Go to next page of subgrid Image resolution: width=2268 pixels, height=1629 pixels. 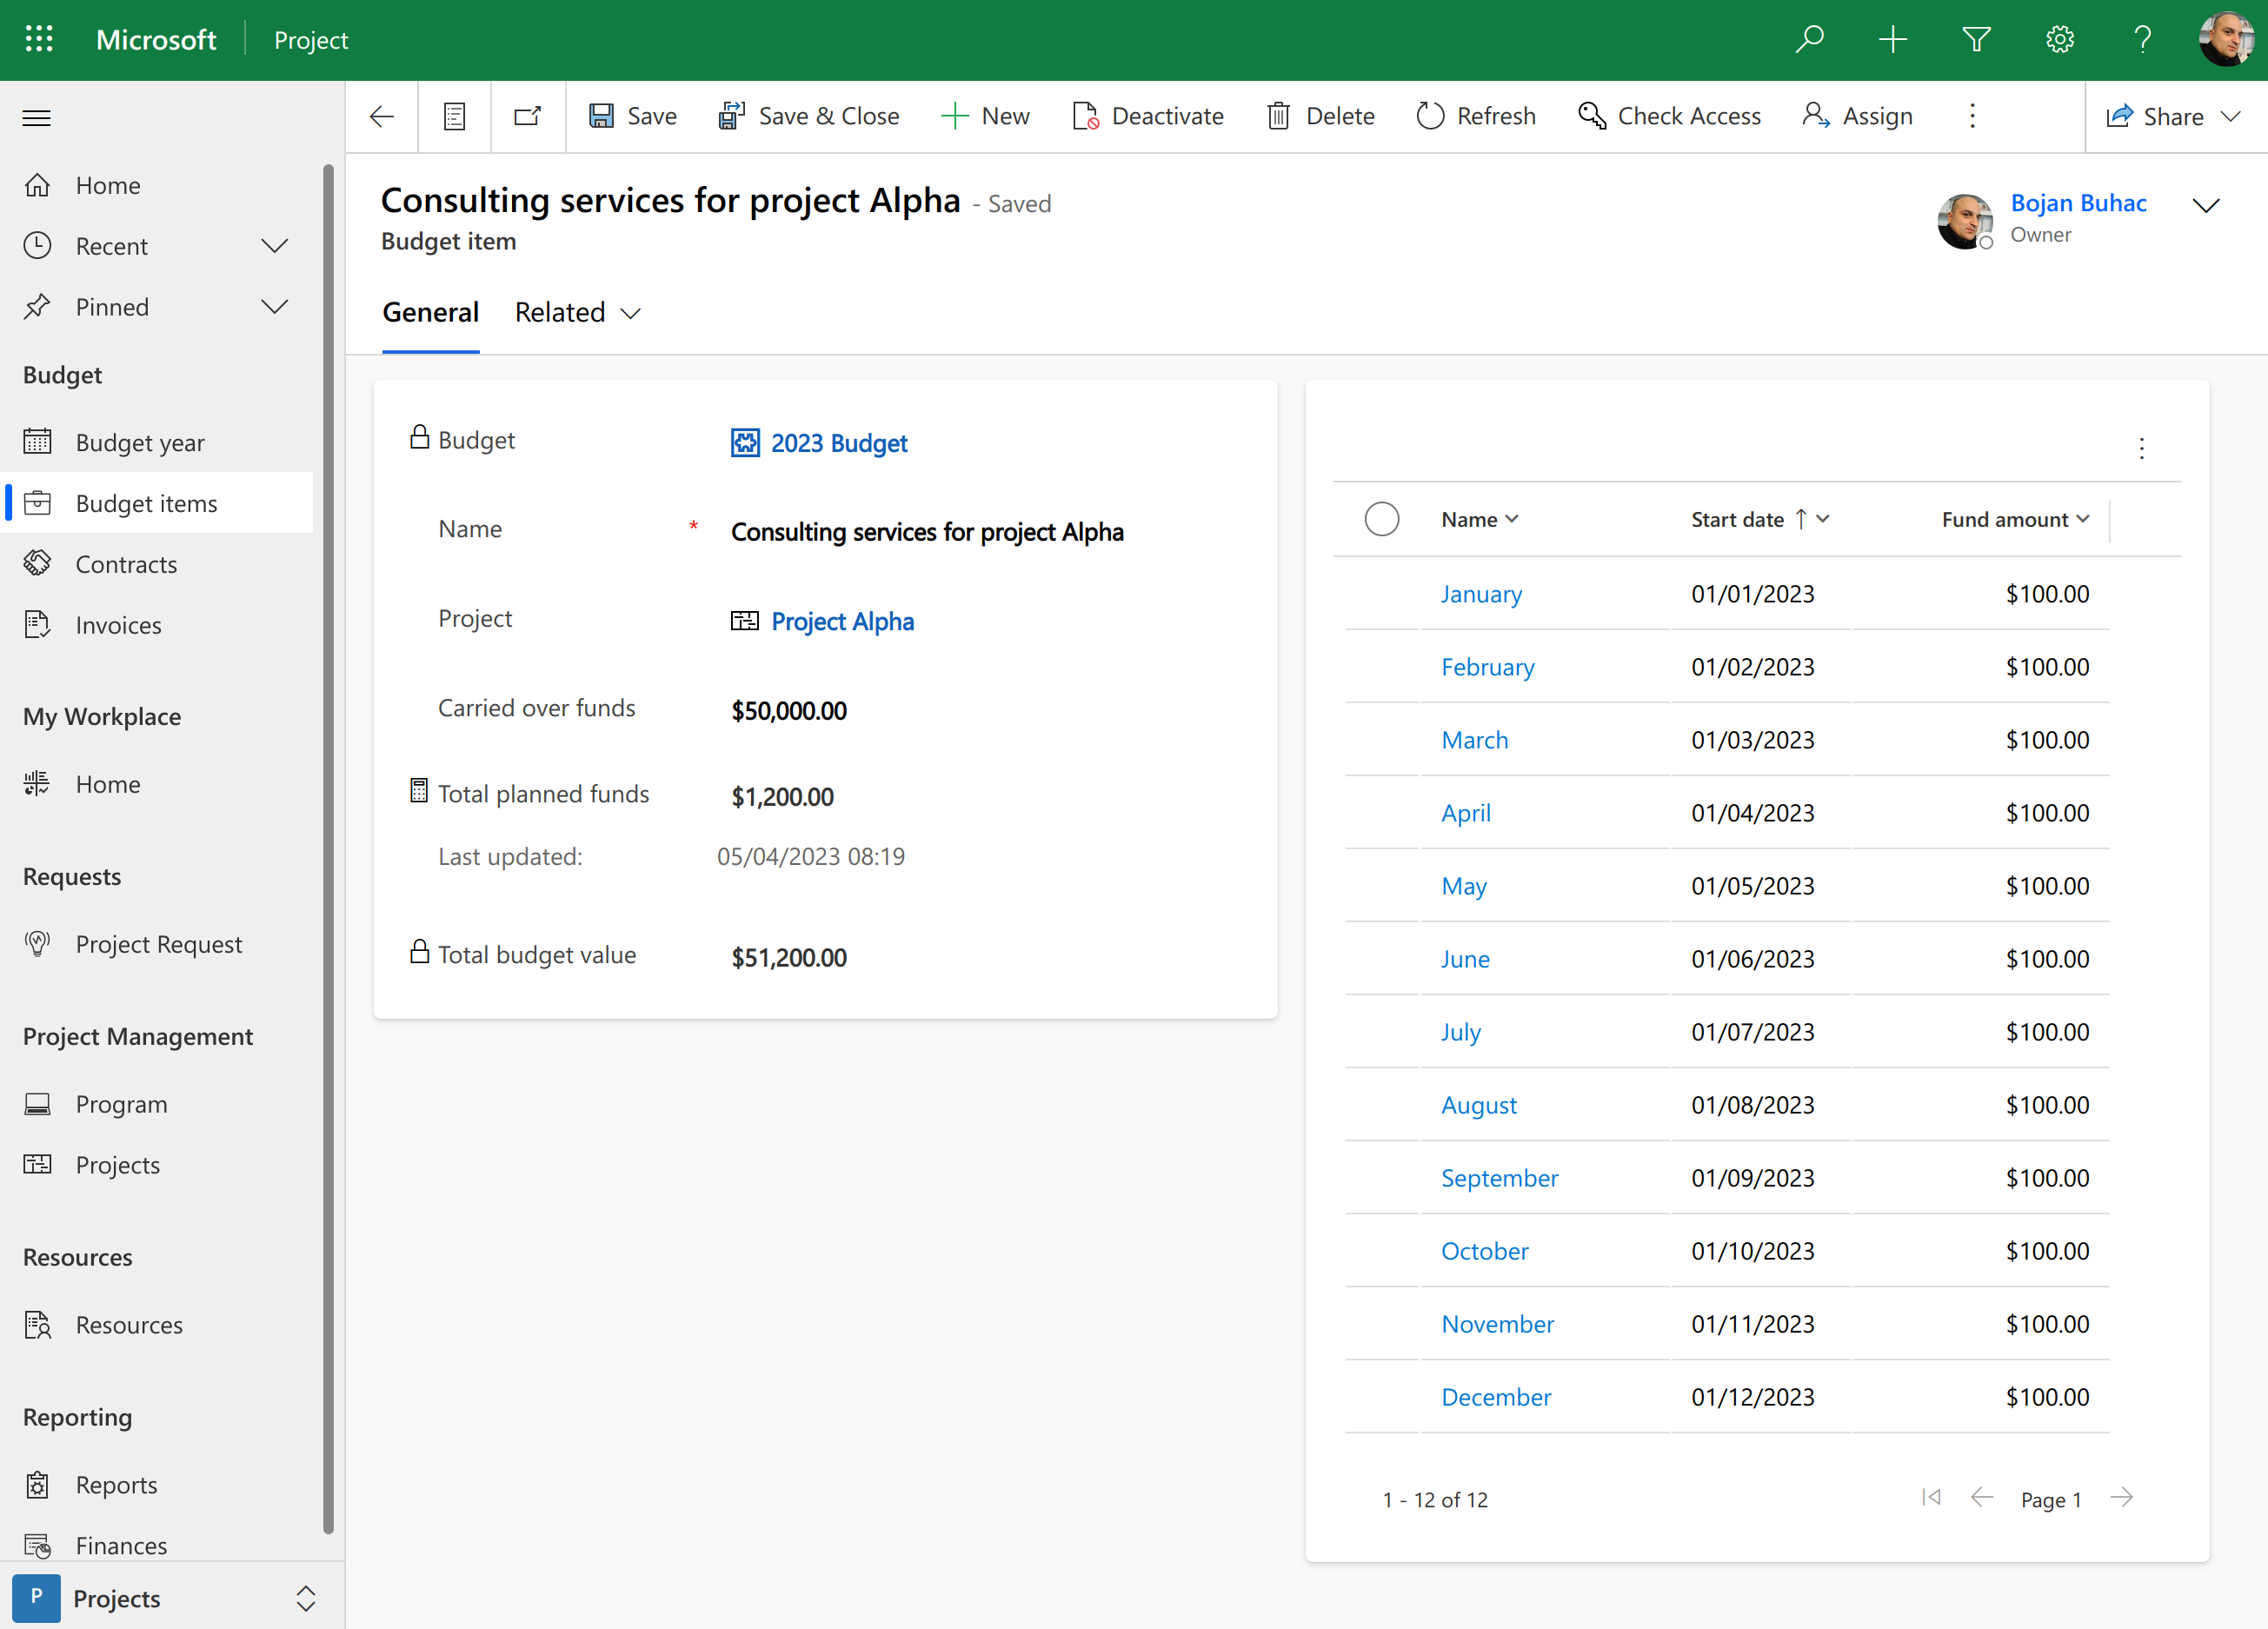pyautogui.click(x=2122, y=1498)
